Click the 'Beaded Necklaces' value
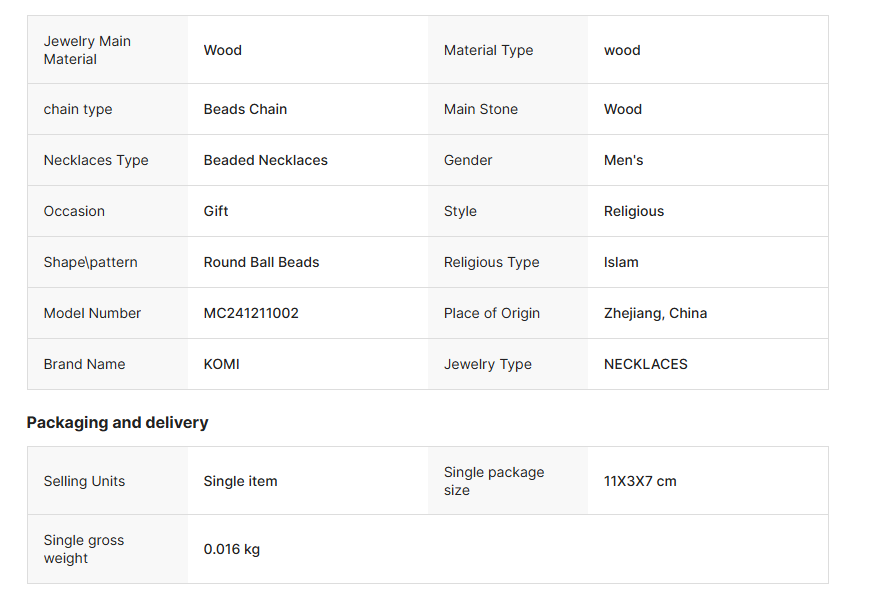This screenshot has height=602, width=876. 265,160
